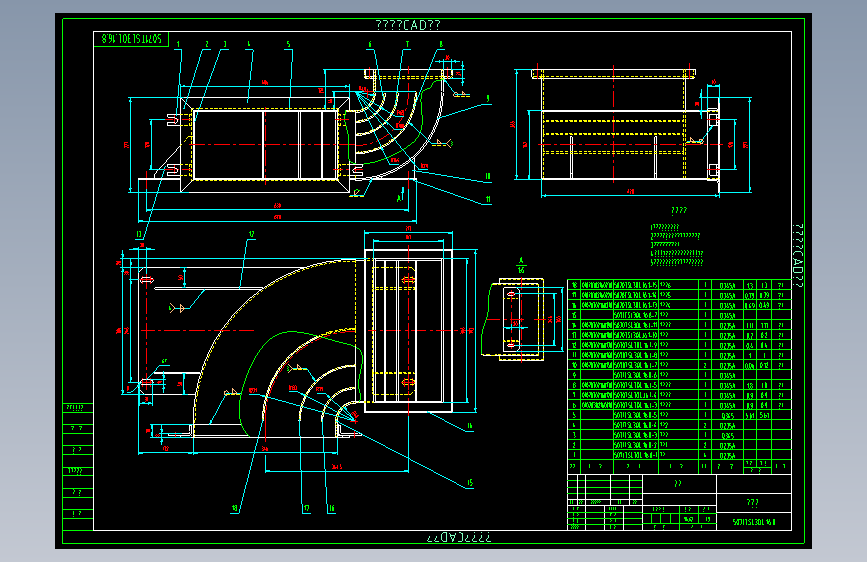Click balloon callout number 8 above the elbow flange
Image resolution: width=867 pixels, height=562 pixels.
[441, 44]
